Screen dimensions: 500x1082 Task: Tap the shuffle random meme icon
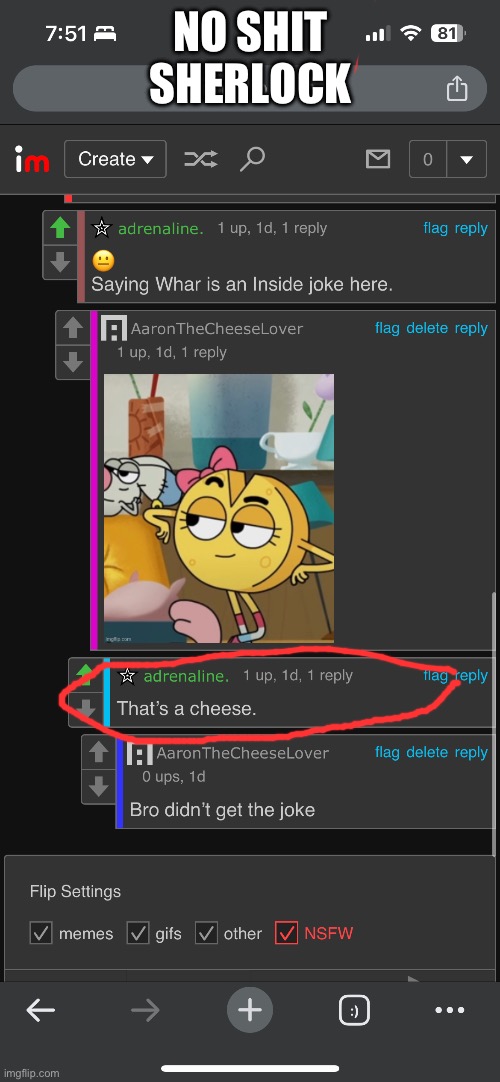(x=201, y=160)
